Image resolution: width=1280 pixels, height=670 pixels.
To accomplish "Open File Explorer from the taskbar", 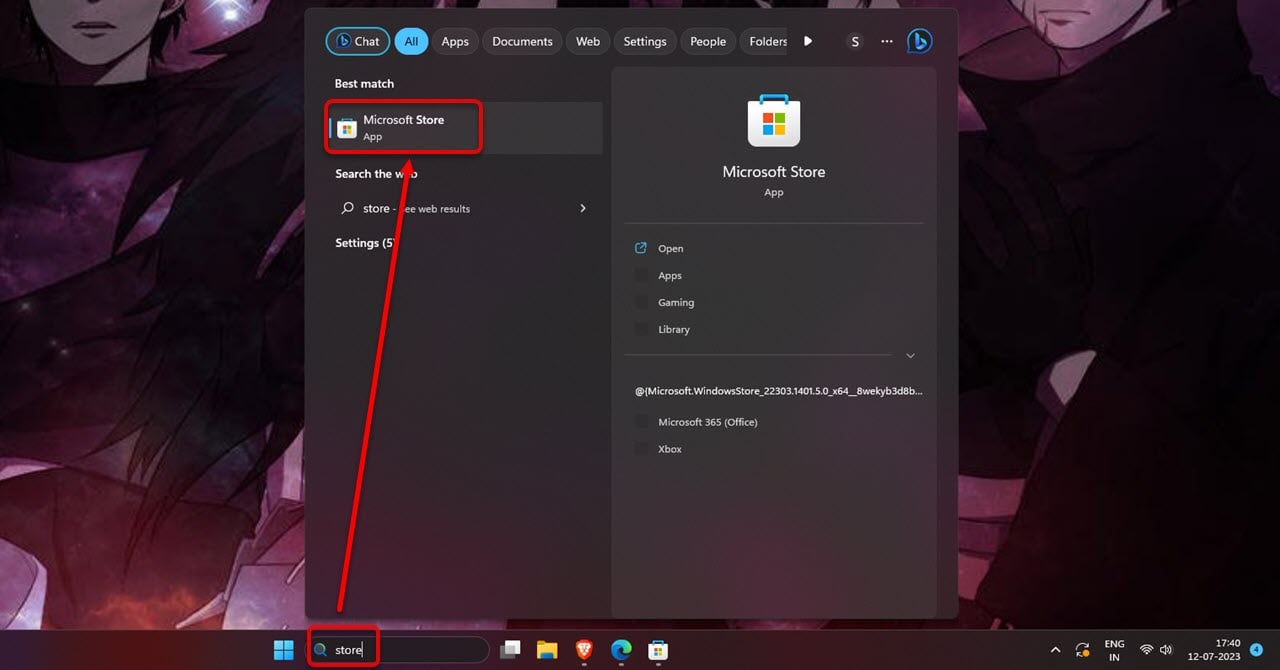I will point(547,650).
